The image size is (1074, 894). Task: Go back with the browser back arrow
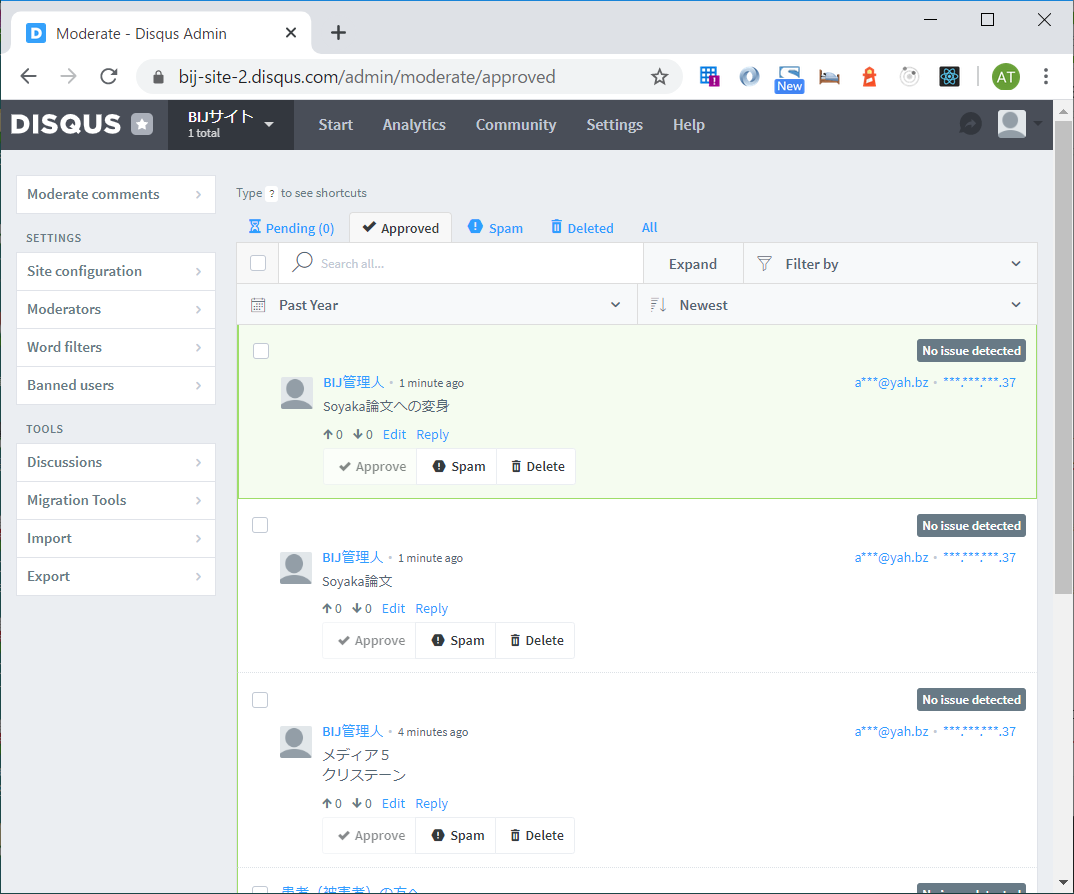click(x=29, y=76)
